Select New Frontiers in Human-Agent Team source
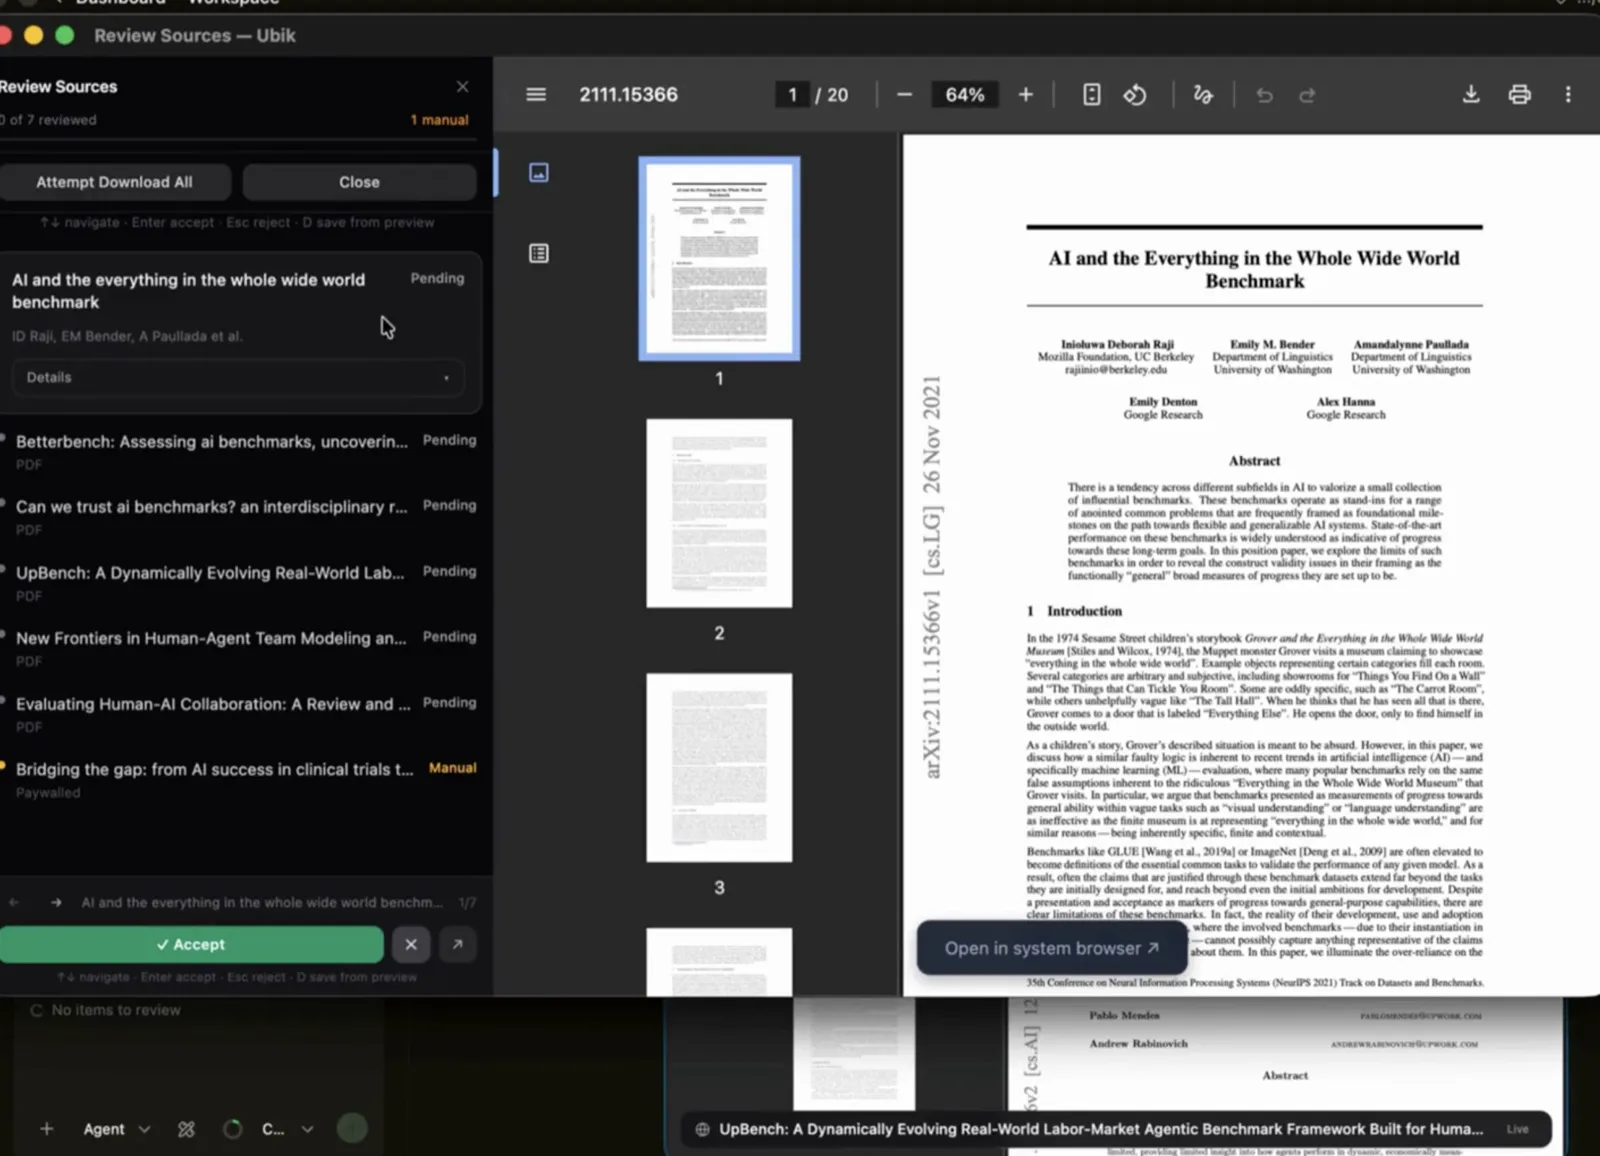Screen dimensions: 1600x1156 pos(240,648)
